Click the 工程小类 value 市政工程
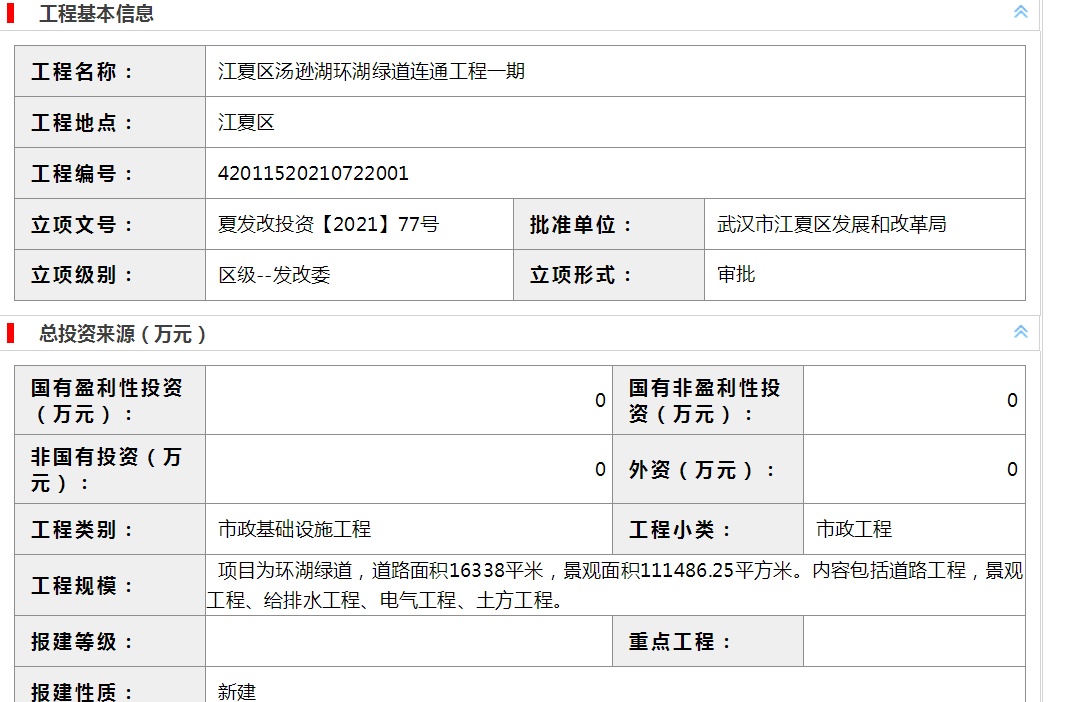1070x702 pixels. coord(854,529)
